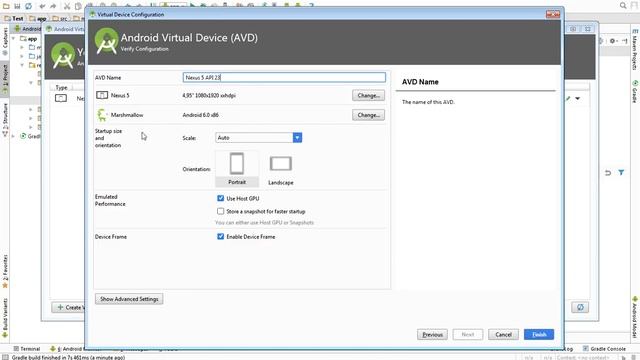Open the Favorites side tab
Viewport: 640px width, 360px height.
tap(5, 271)
